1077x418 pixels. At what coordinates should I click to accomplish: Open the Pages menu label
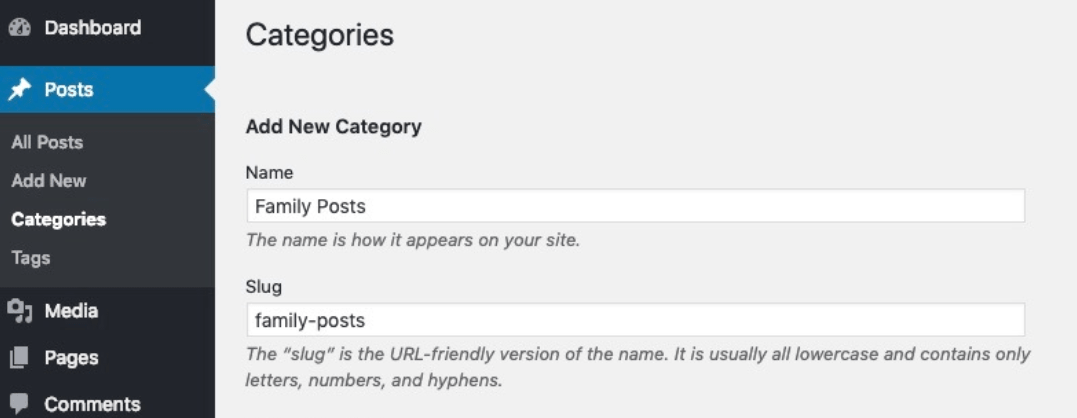(71, 358)
